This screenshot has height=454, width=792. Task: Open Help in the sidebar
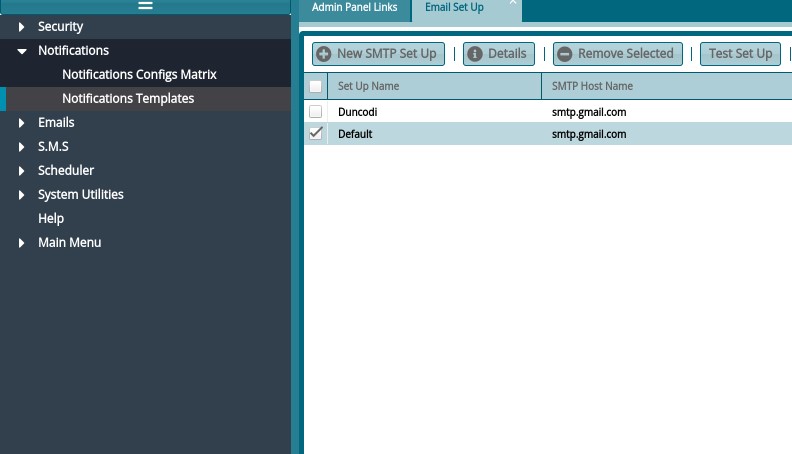pos(51,219)
